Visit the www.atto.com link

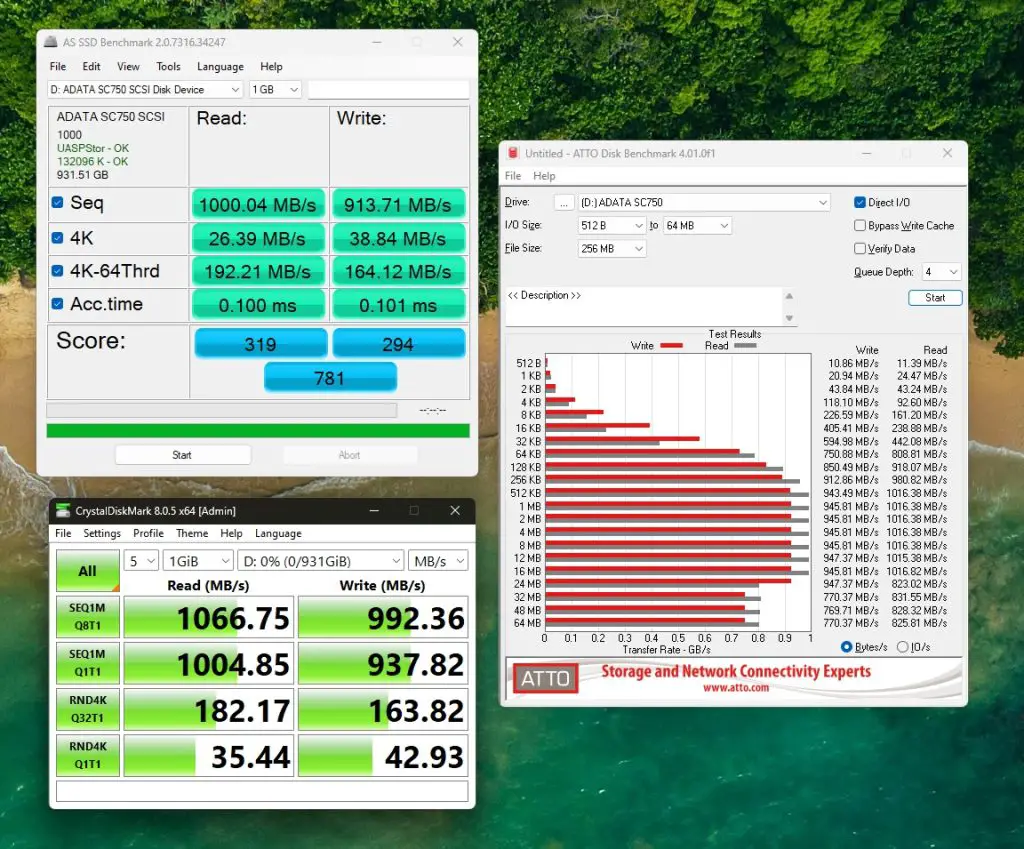(x=736, y=688)
